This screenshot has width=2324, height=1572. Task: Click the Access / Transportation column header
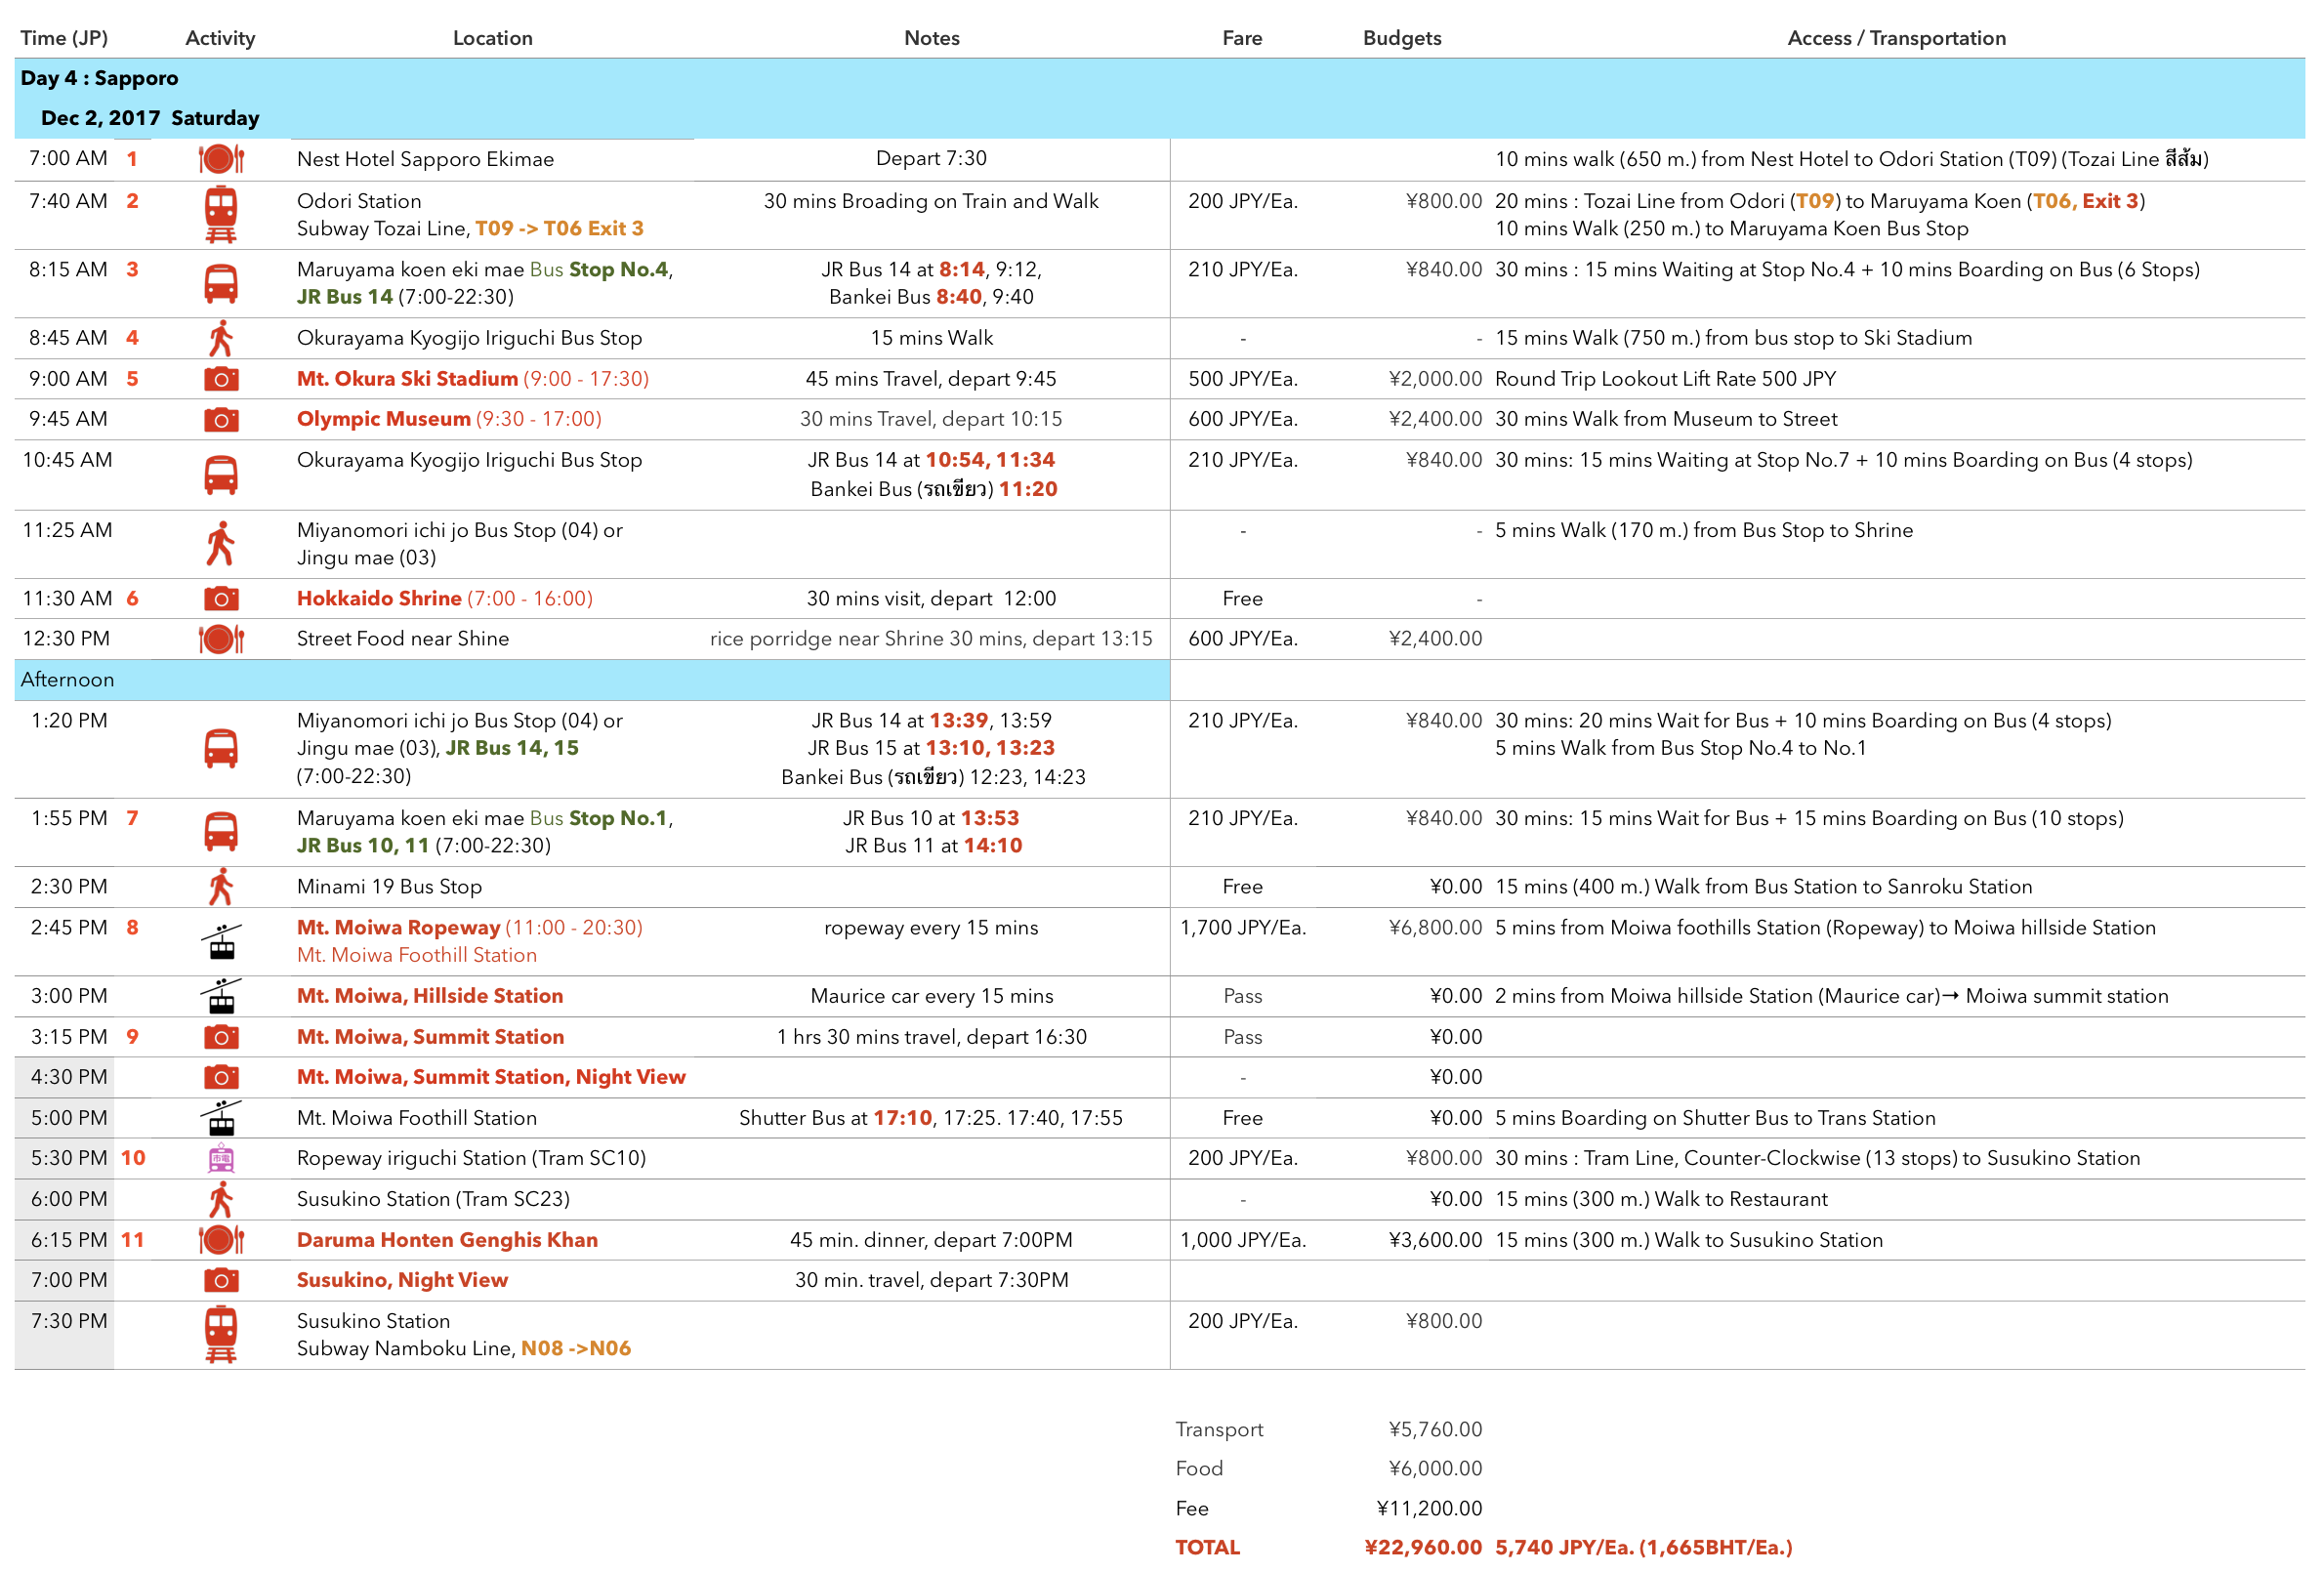[x=1896, y=38]
